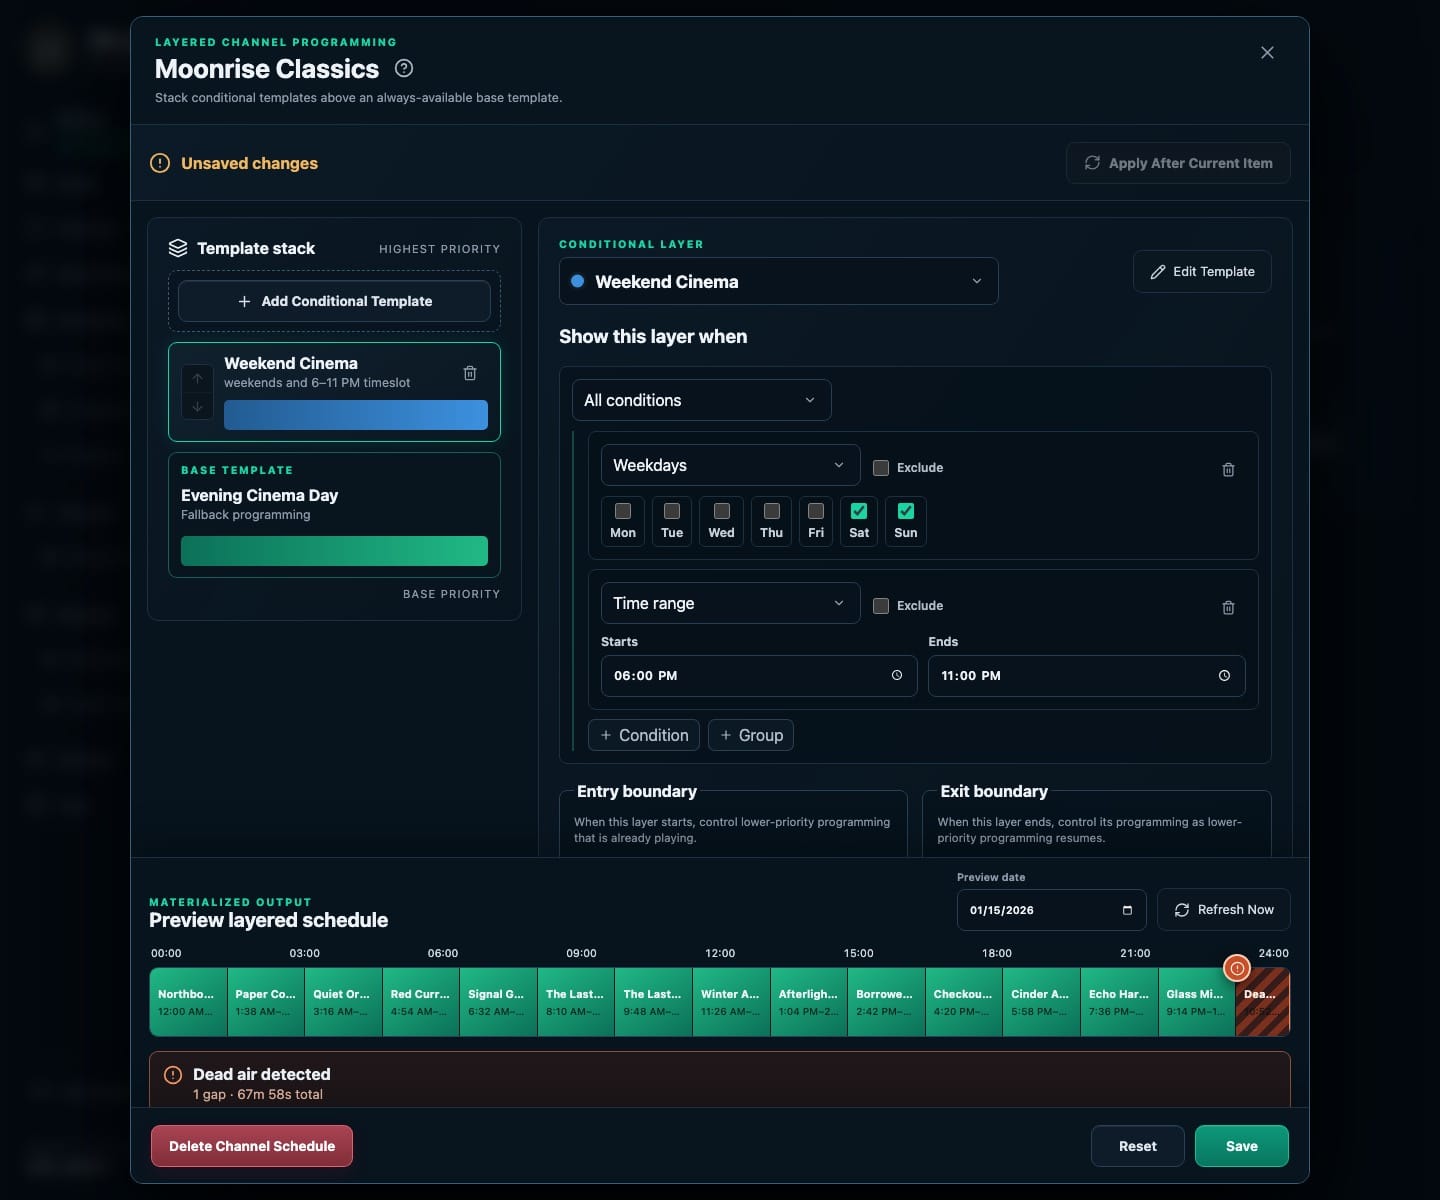Viewport: 1440px width, 1200px height.
Task: Save the channel schedule
Action: (1242, 1146)
